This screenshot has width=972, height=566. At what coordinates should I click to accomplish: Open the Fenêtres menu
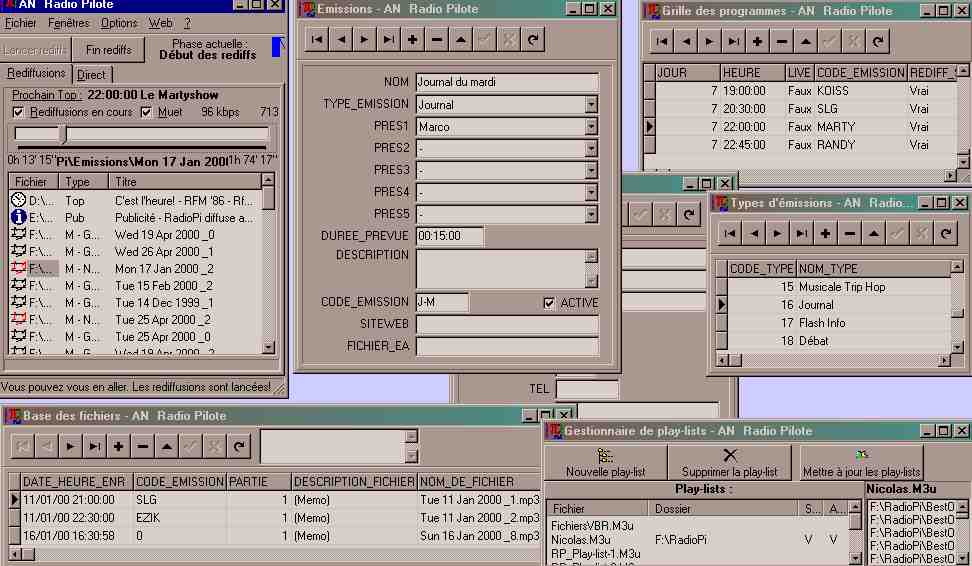[68, 24]
